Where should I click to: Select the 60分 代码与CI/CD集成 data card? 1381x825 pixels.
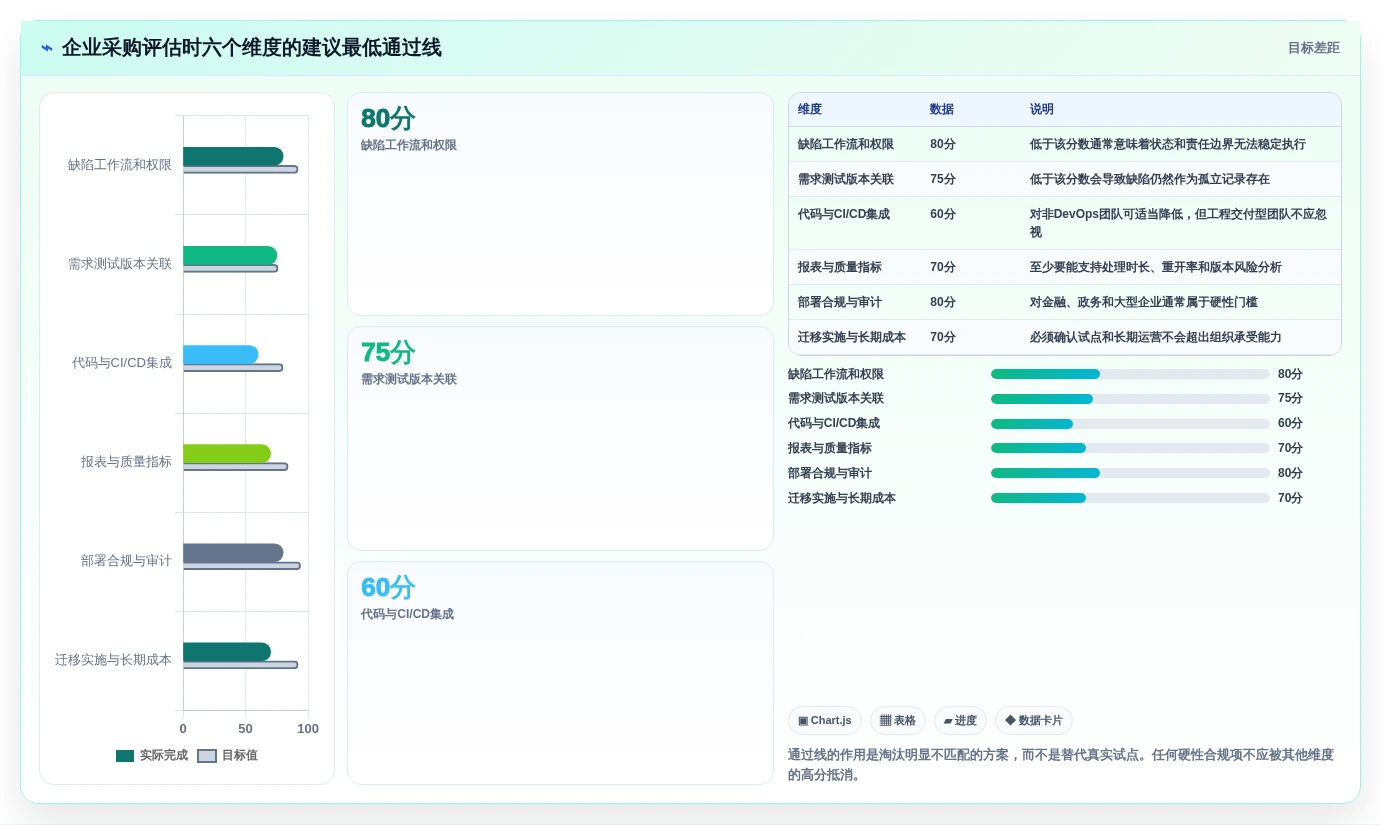point(560,673)
